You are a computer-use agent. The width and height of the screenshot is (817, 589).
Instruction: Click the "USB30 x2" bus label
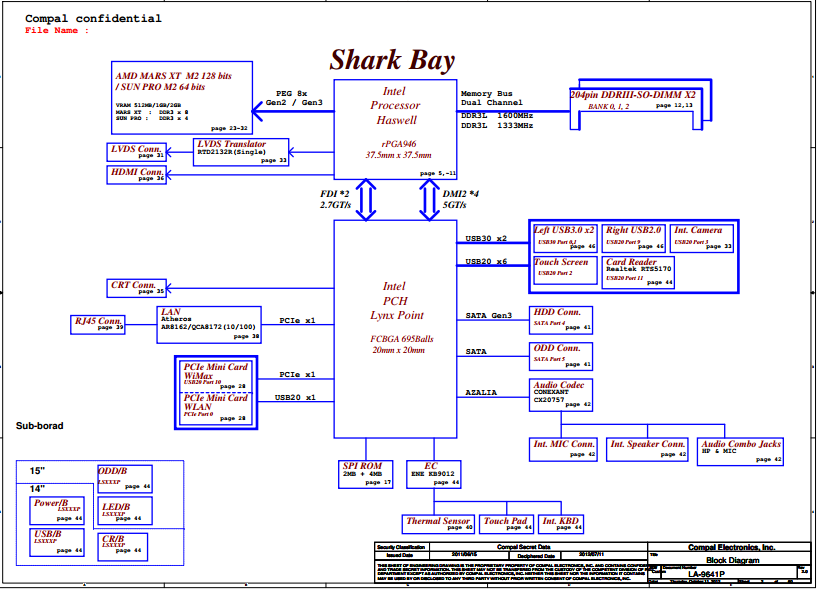tap(486, 238)
